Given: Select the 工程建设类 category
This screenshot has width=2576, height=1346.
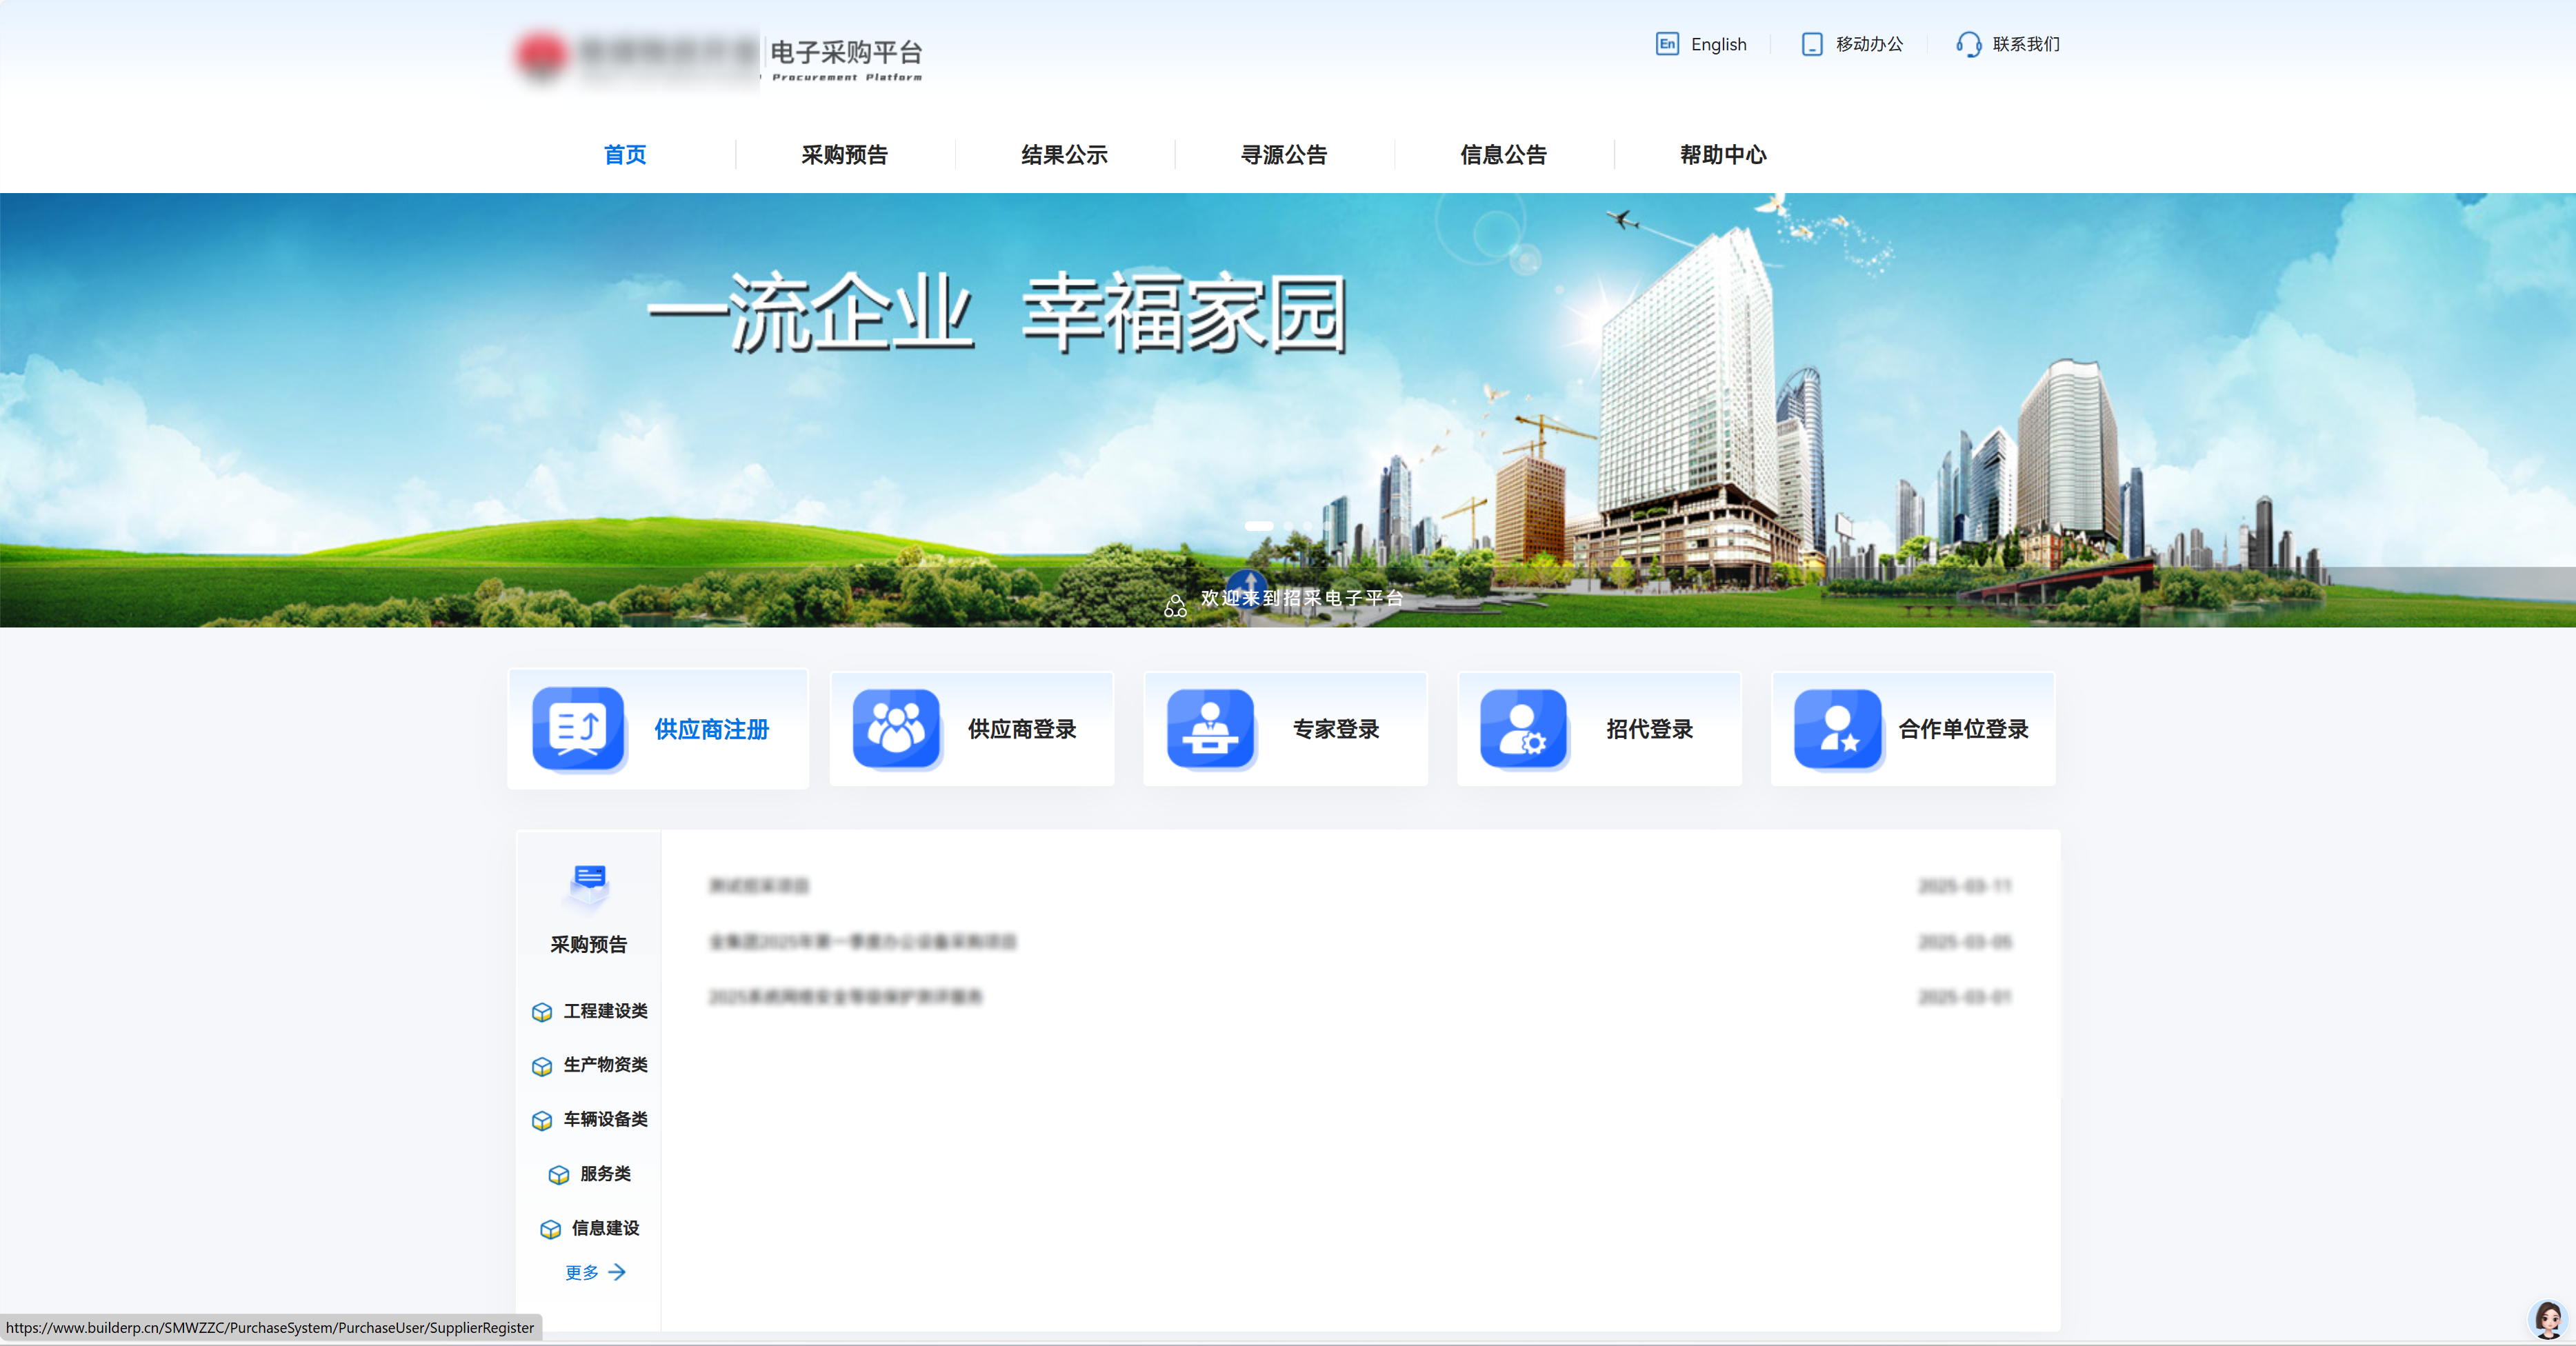Looking at the screenshot, I should tap(605, 1011).
